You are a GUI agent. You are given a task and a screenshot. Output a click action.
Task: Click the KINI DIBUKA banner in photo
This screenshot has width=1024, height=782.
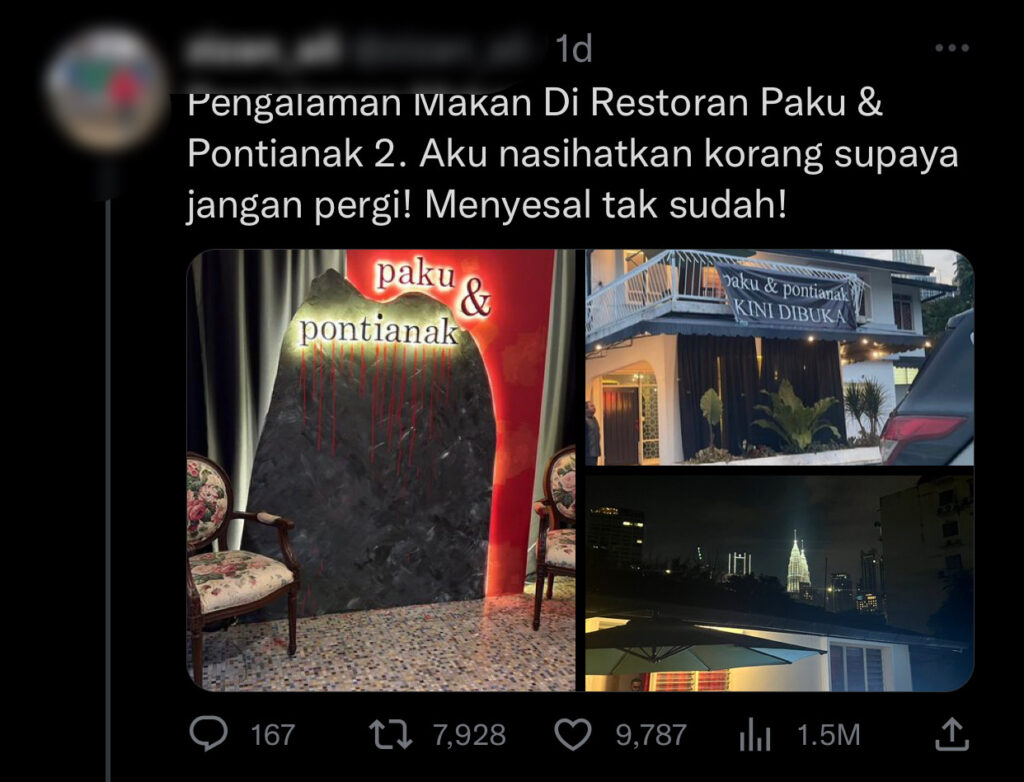792,297
